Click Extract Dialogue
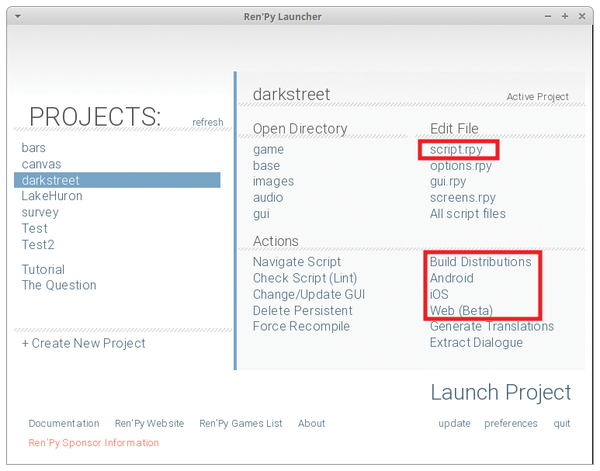Image resolution: width=600 pixels, height=471 pixels. click(476, 342)
